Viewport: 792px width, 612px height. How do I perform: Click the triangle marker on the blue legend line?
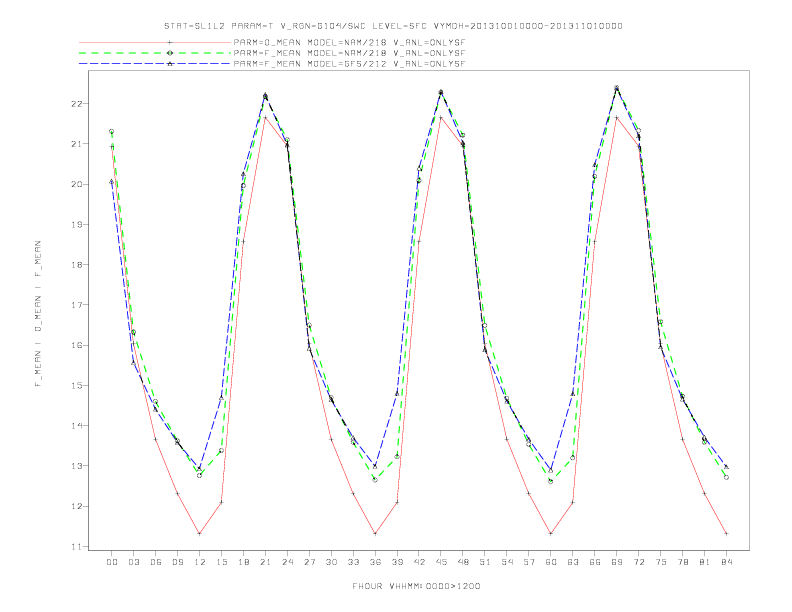170,64
